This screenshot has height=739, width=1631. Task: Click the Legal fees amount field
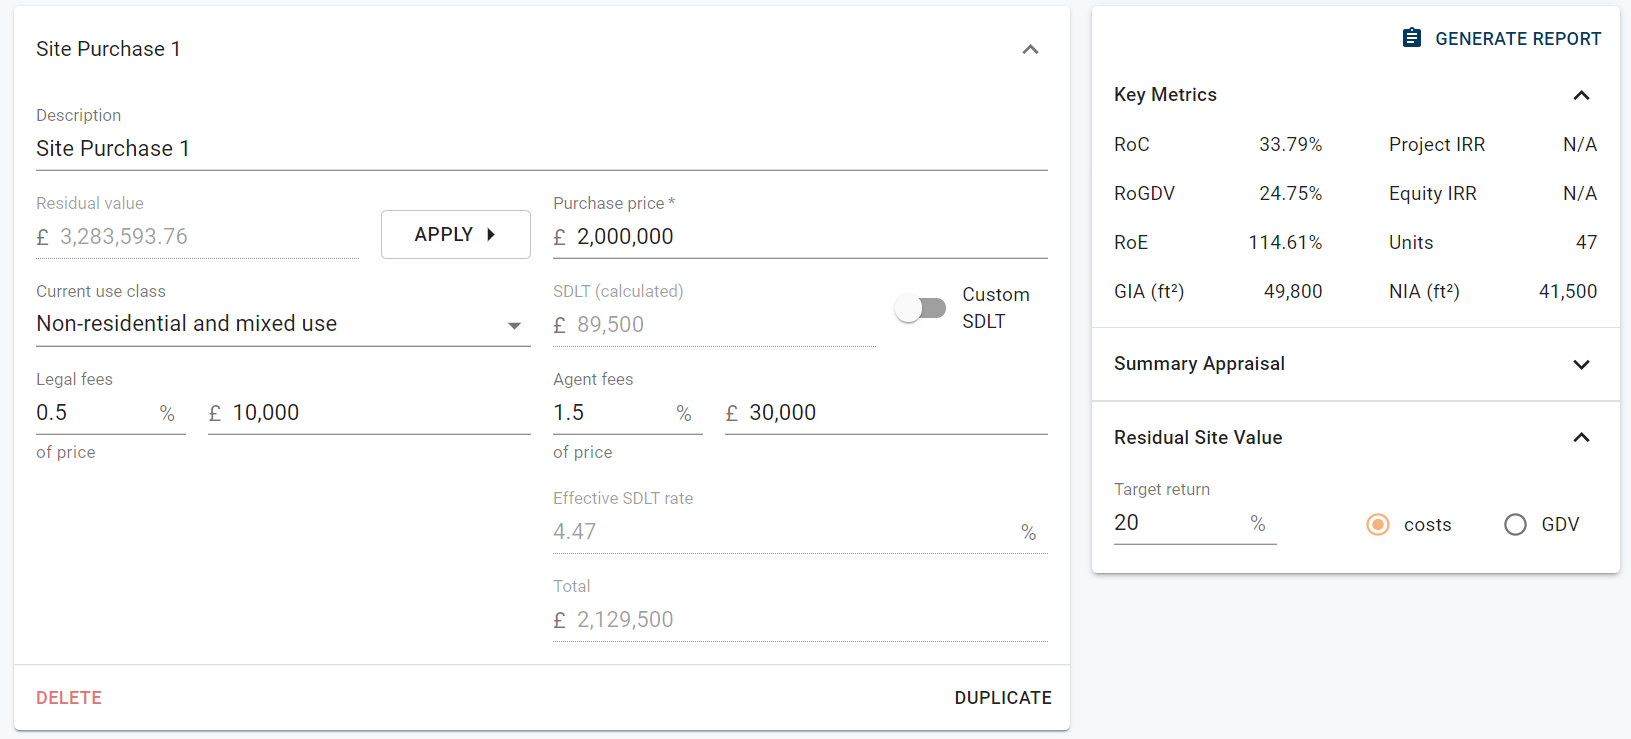(378, 413)
